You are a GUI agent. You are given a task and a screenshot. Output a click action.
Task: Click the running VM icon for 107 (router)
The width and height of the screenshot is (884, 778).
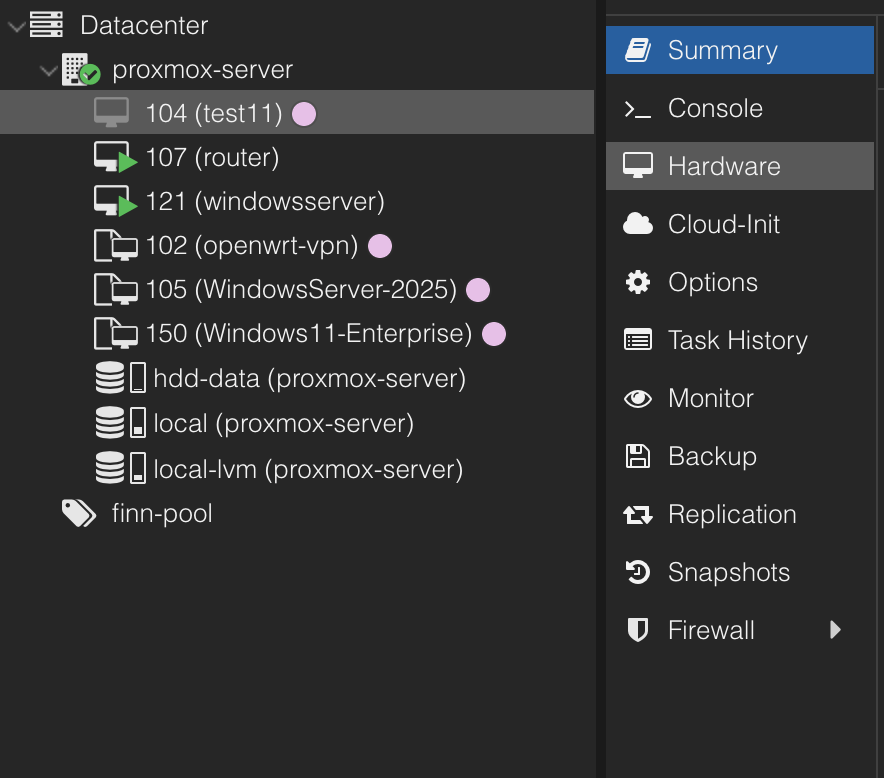114,158
